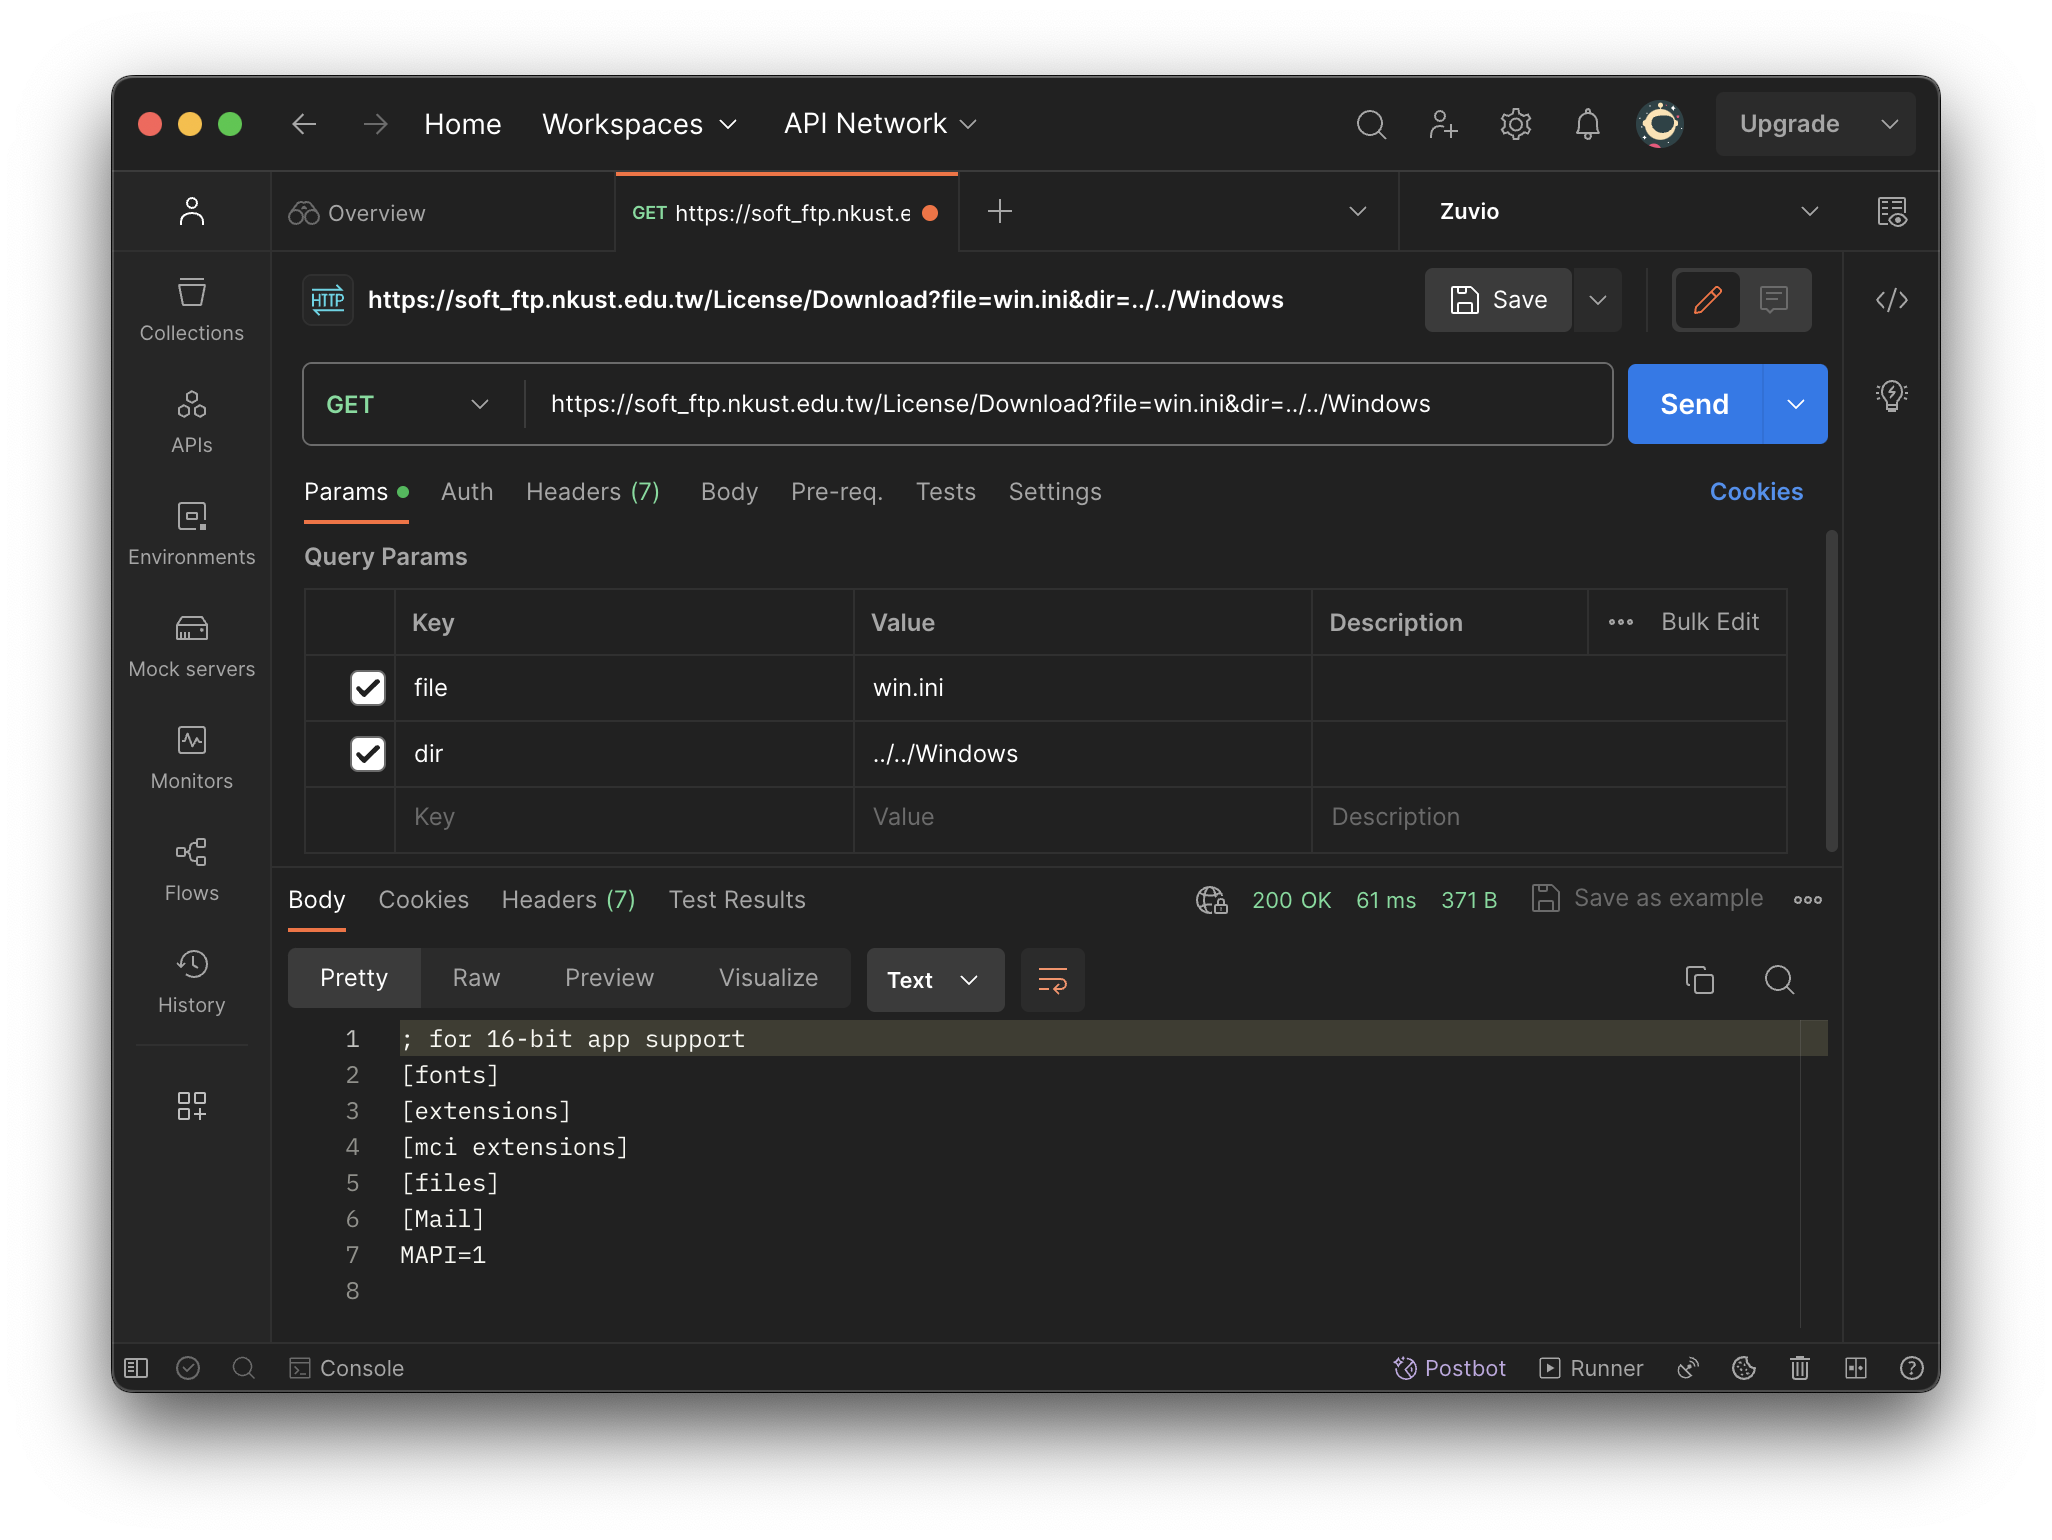Open the Runner
Image resolution: width=2052 pixels, height=1540 pixels.
pyautogui.click(x=1591, y=1367)
